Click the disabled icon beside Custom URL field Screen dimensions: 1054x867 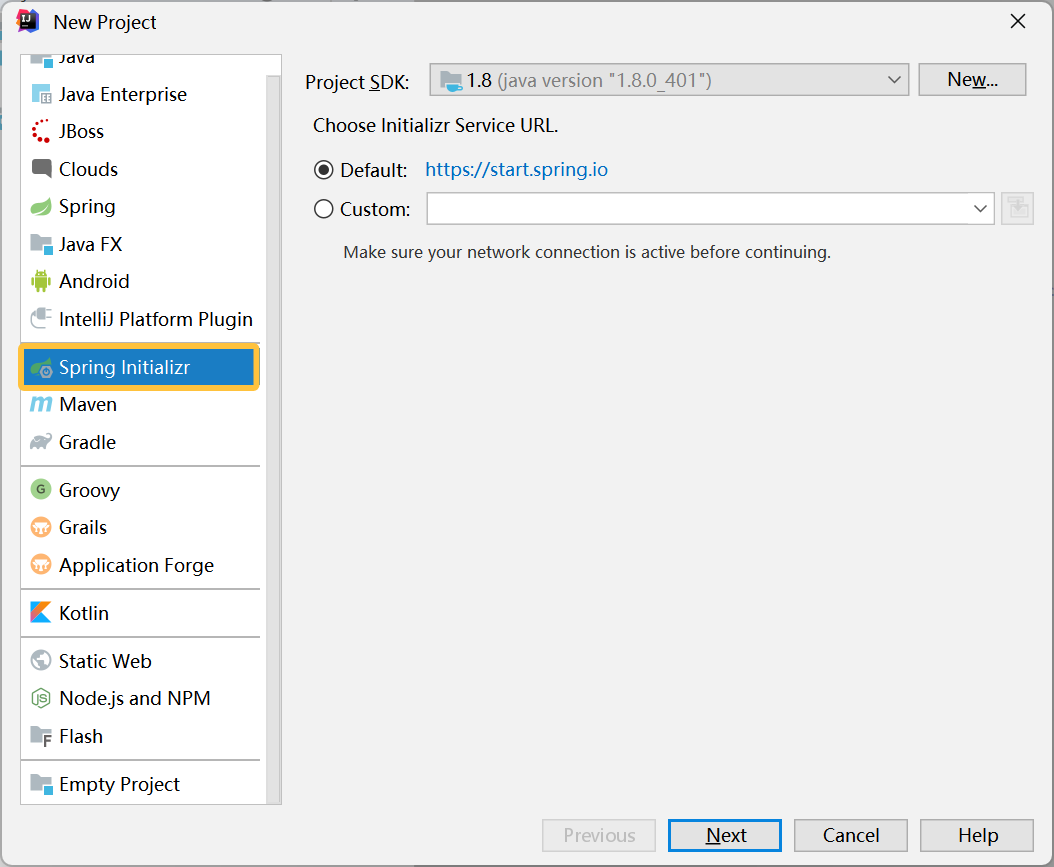(x=1017, y=208)
